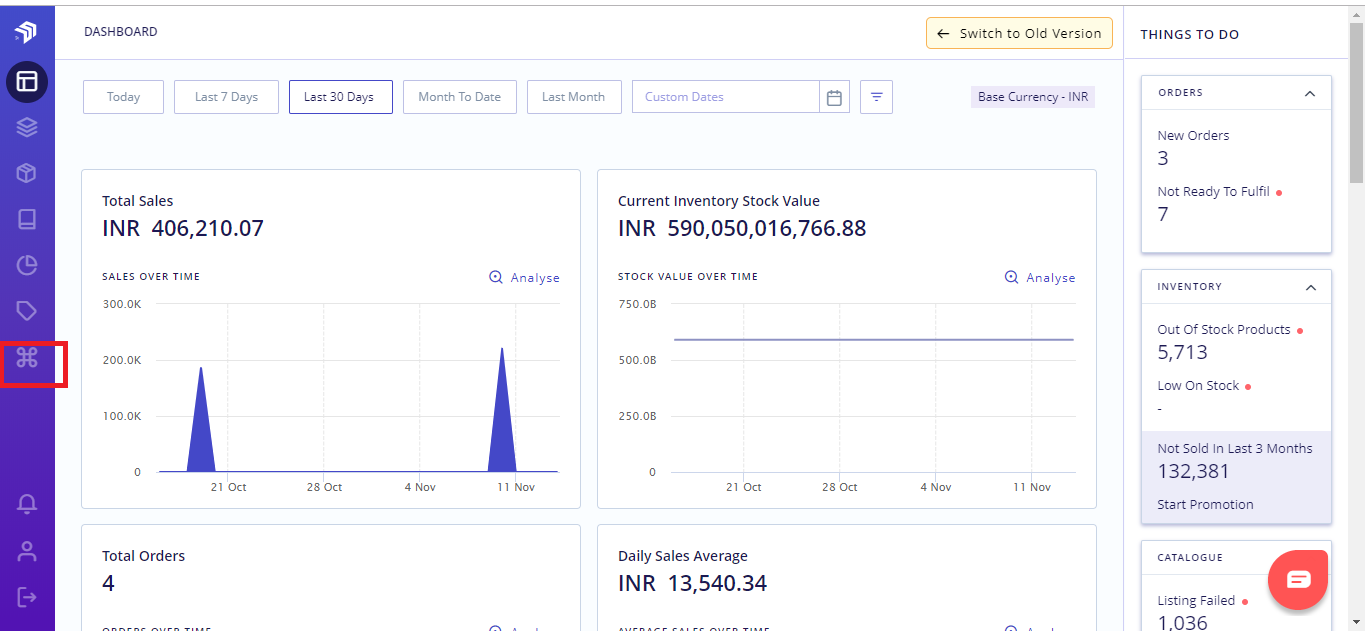
Task: Click the Not Ready To Fulfil count 7
Action: (x=1163, y=214)
